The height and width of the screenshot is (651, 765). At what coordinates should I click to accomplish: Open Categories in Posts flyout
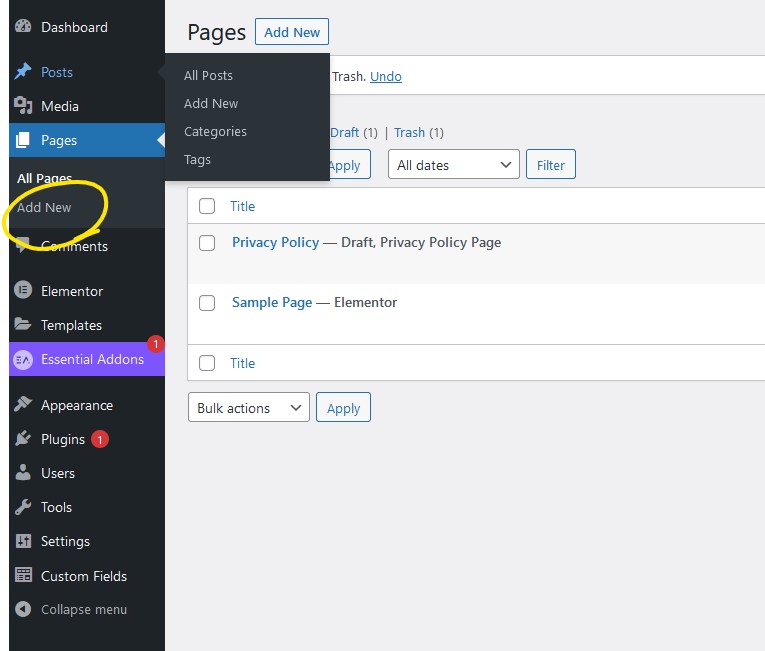(x=215, y=131)
